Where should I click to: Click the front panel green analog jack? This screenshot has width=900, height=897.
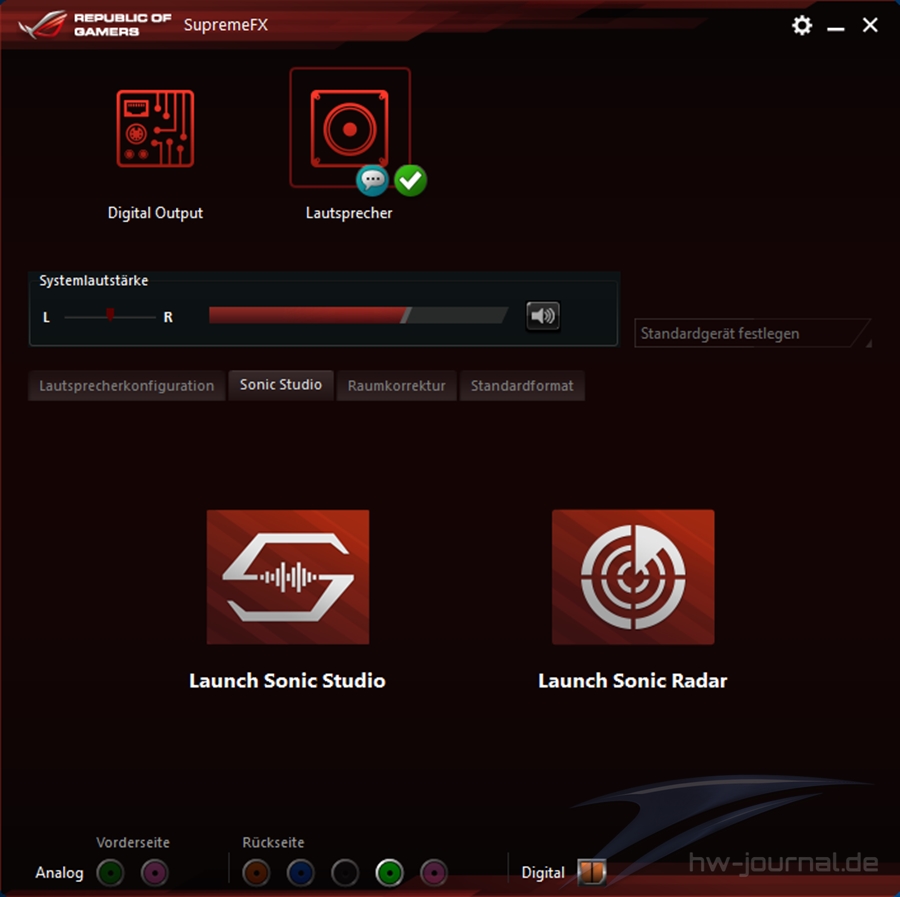[110, 873]
